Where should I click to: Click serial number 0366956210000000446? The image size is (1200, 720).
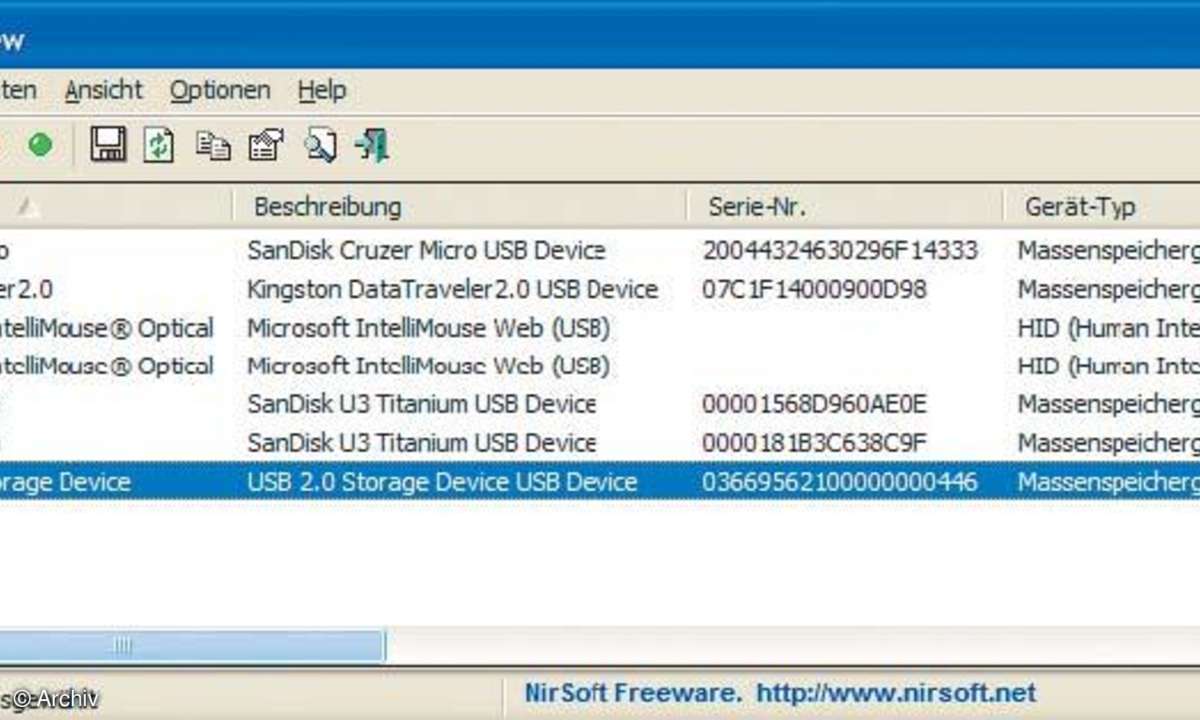click(839, 481)
